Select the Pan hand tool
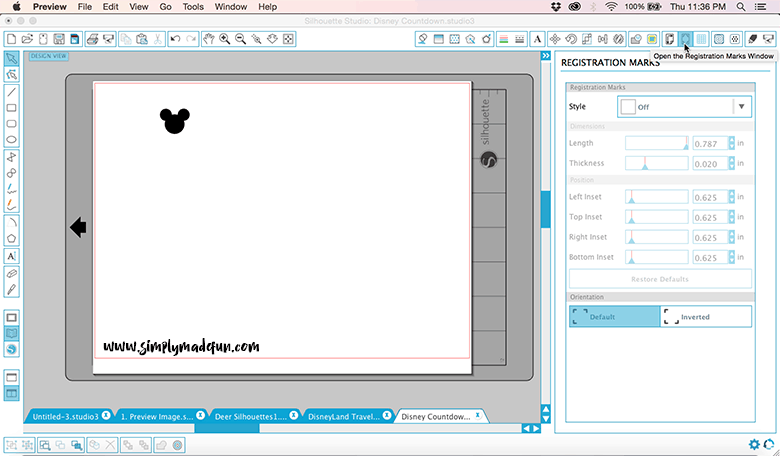This screenshot has height=456, width=780. (x=208, y=39)
